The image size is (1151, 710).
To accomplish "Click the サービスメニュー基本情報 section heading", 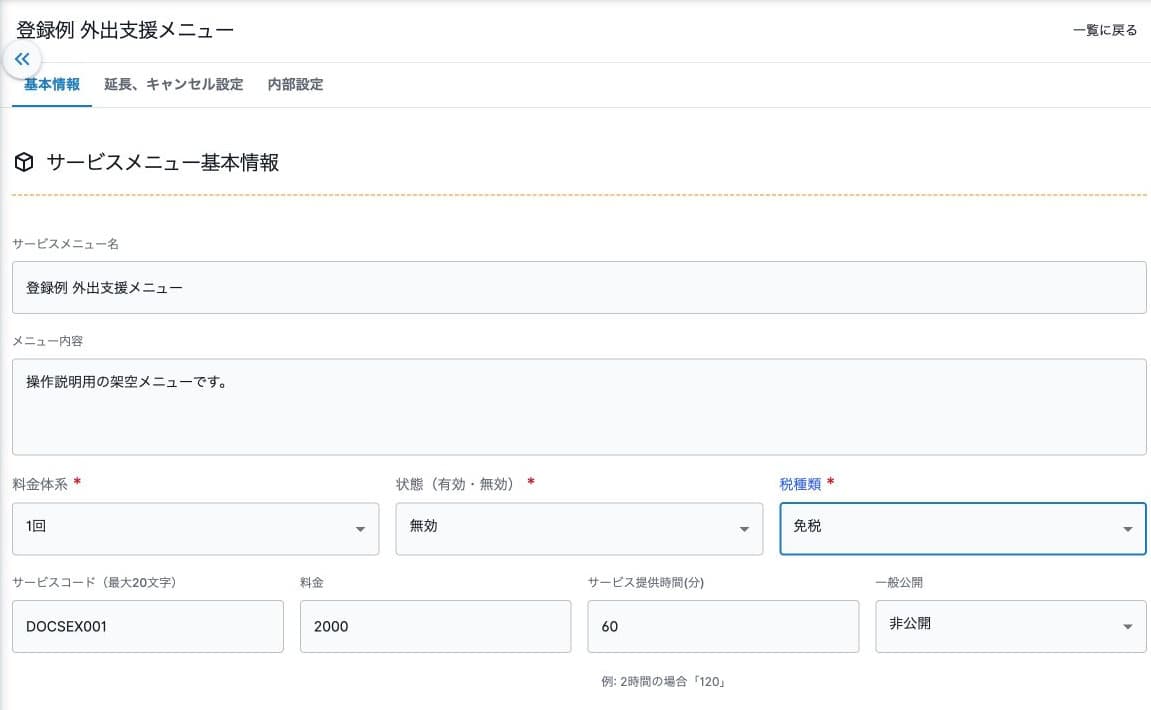I will (163, 162).
